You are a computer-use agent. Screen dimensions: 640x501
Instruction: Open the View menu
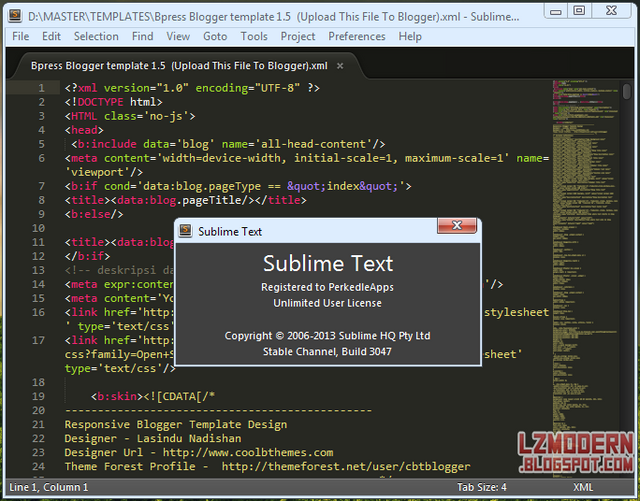[x=178, y=36]
